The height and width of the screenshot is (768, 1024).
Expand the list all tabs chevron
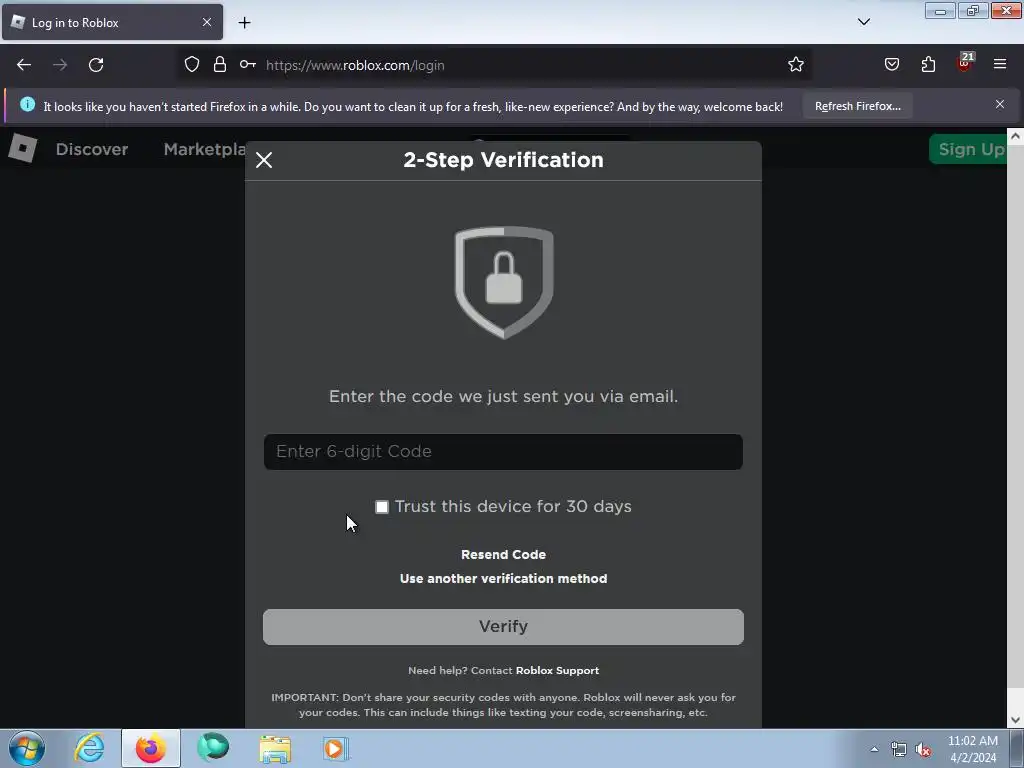click(863, 22)
